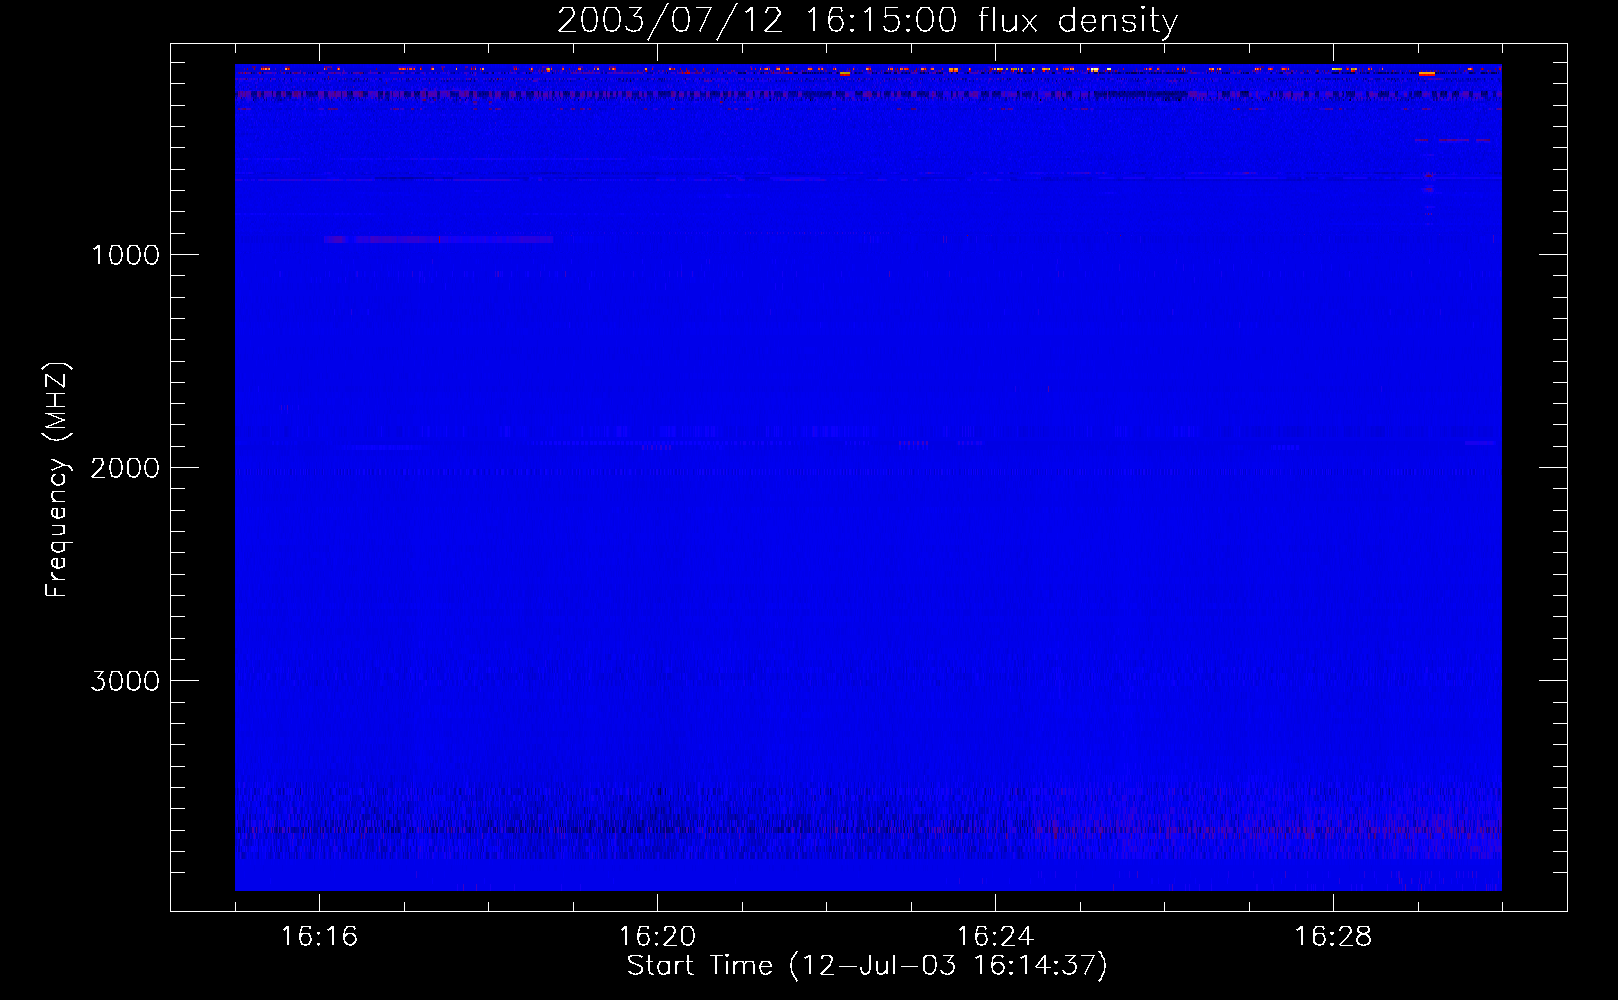Click the 1000 frequency tick label

tap(125, 255)
